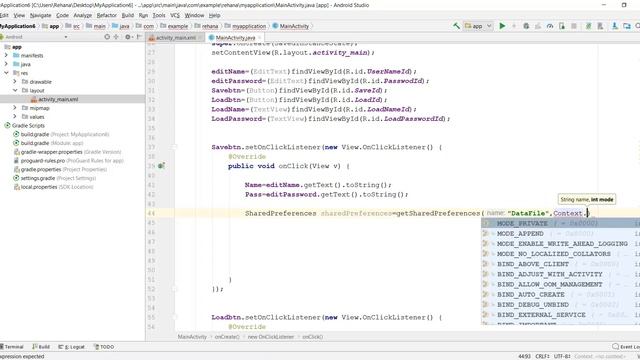Screen dimensions: 640x360
Task: Open the Event Log panel
Action: [x=626, y=347]
